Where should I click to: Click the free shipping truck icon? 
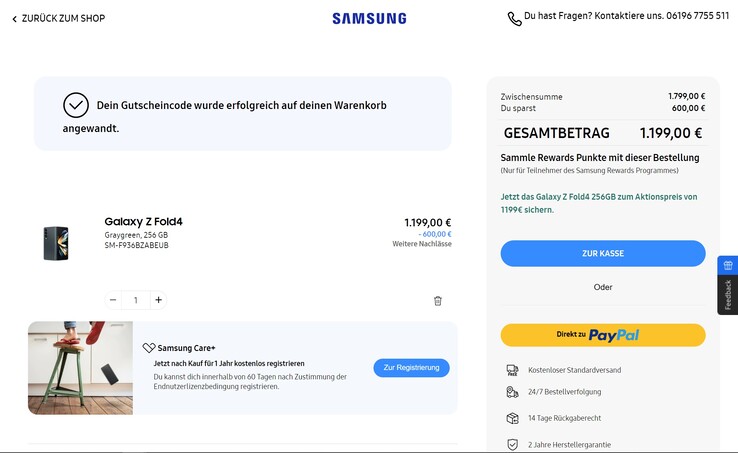pyautogui.click(x=512, y=370)
